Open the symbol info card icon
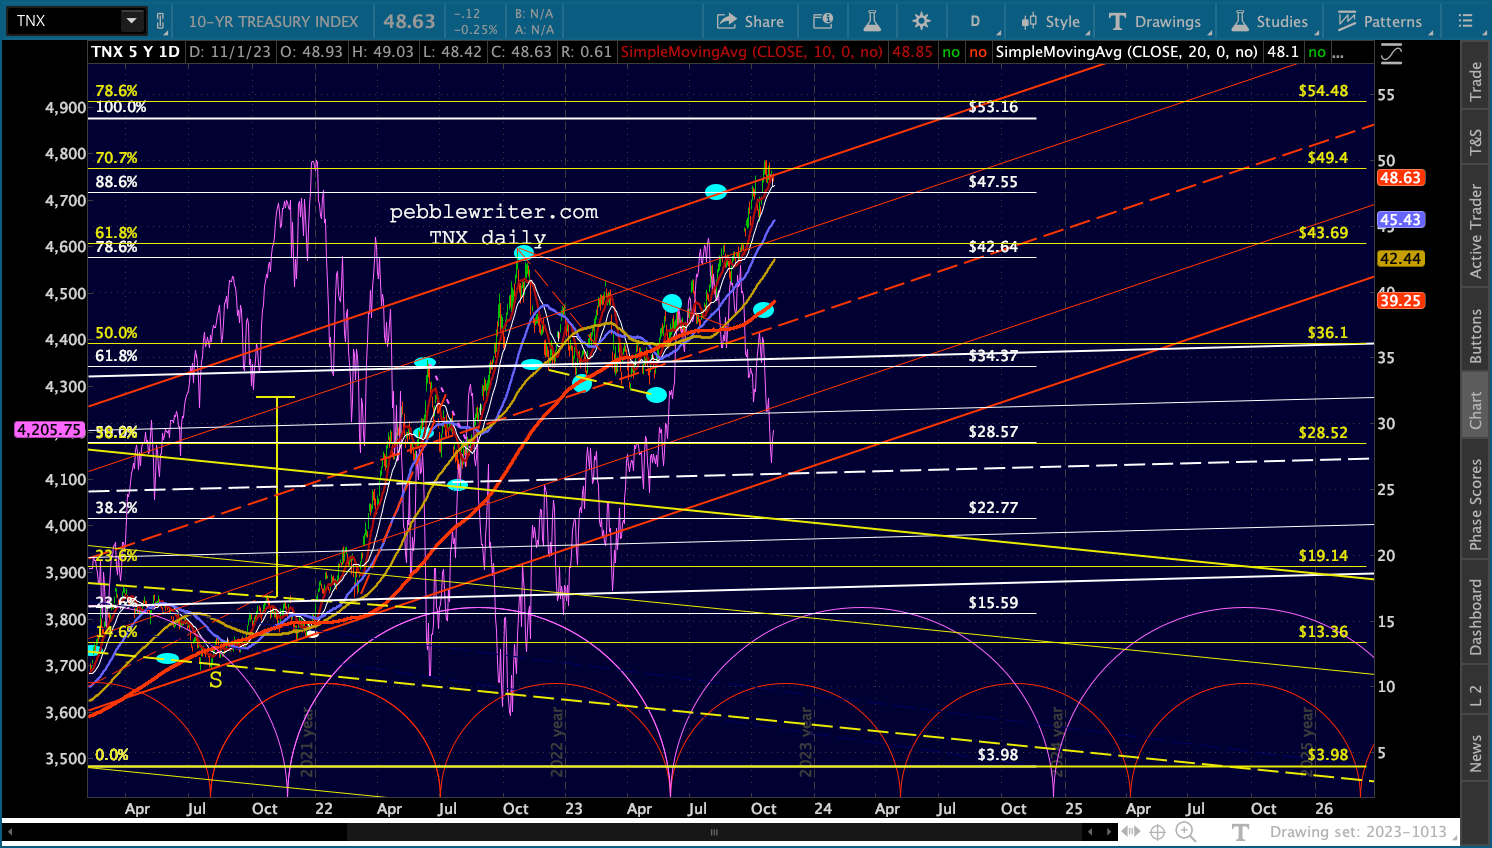The width and height of the screenshot is (1492, 848). point(823,21)
